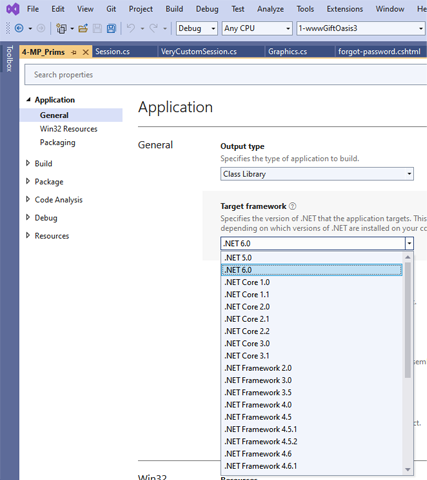Viewport: 427px width, 480px height.
Task: Switch to the forgot-password.cshtml tab
Action: click(379, 52)
